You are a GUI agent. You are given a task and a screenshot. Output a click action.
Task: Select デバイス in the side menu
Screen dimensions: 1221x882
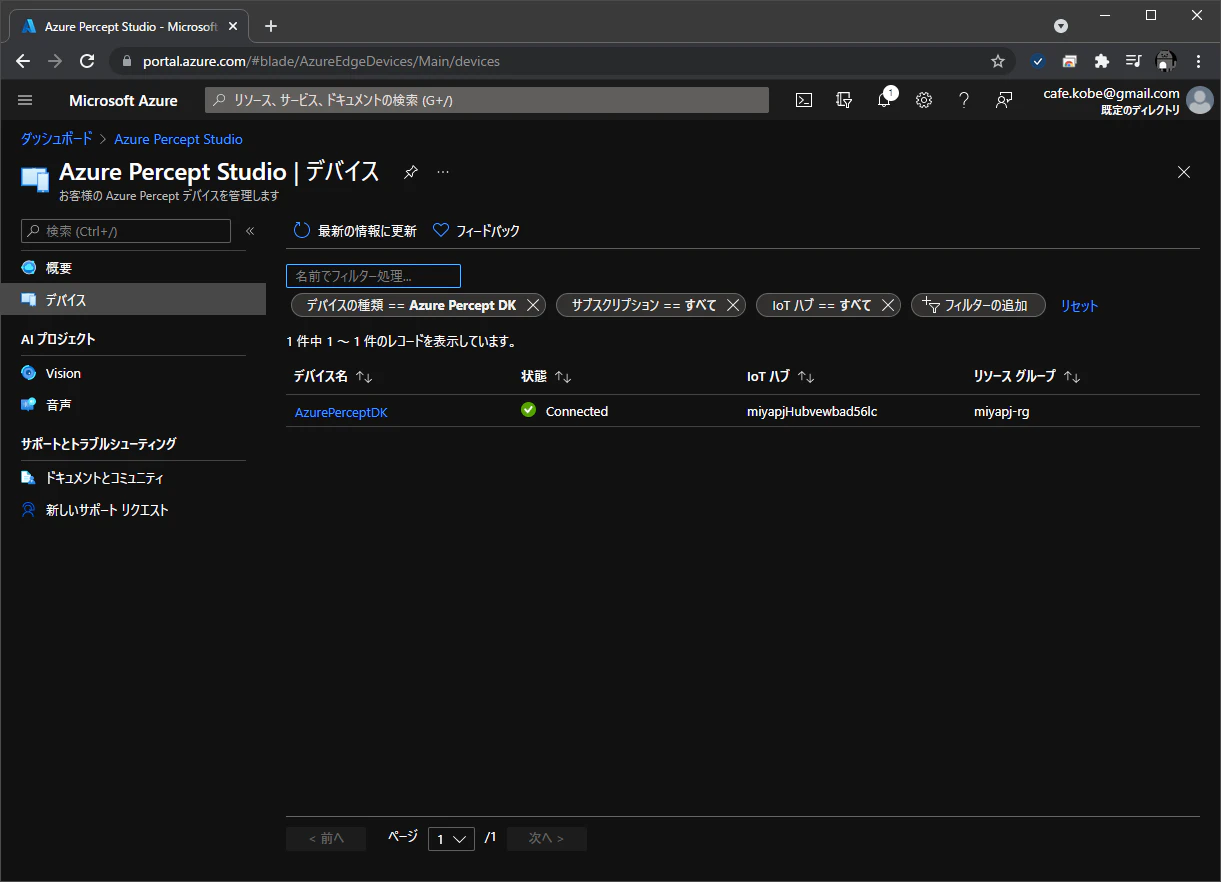133,300
